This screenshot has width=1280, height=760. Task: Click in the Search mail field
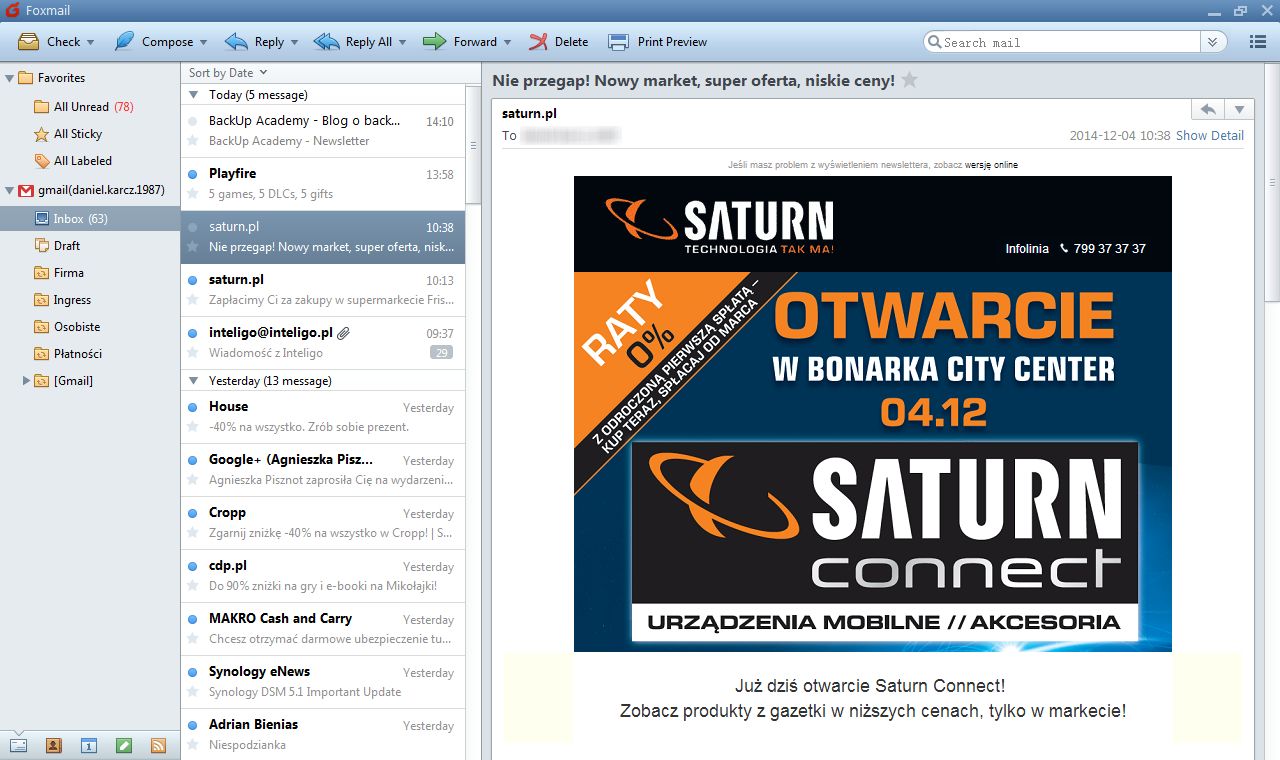(1070, 42)
